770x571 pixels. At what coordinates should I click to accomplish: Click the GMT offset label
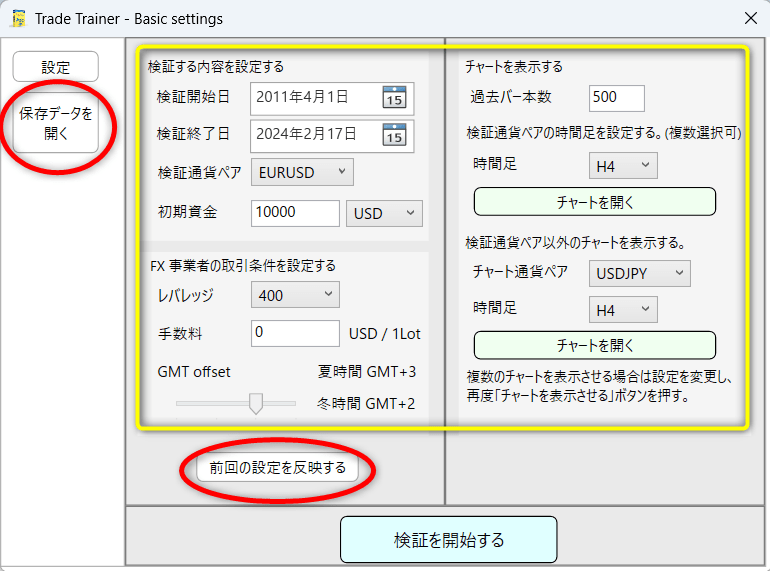[194, 372]
